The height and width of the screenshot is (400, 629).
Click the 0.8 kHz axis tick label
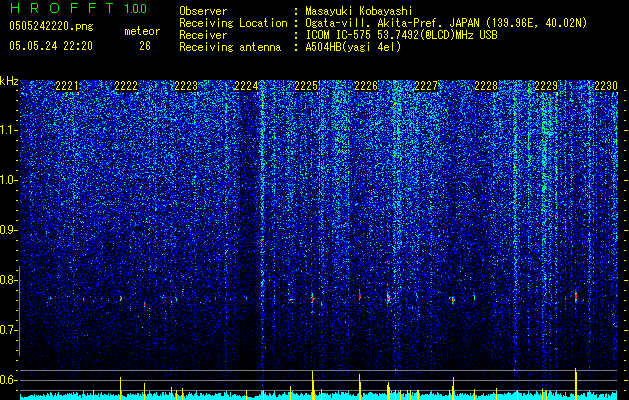click(8, 280)
